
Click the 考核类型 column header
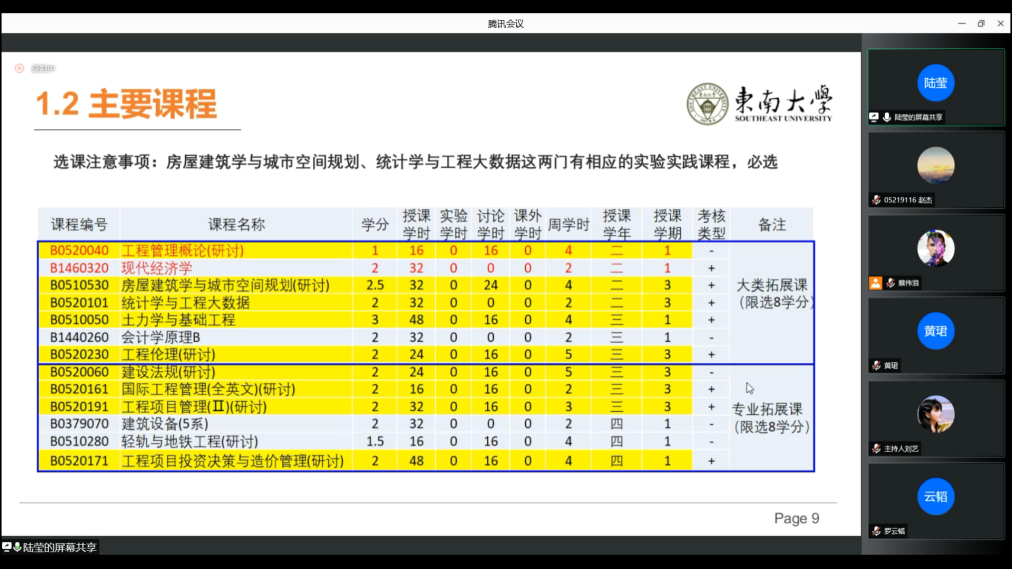pyautogui.click(x=711, y=225)
